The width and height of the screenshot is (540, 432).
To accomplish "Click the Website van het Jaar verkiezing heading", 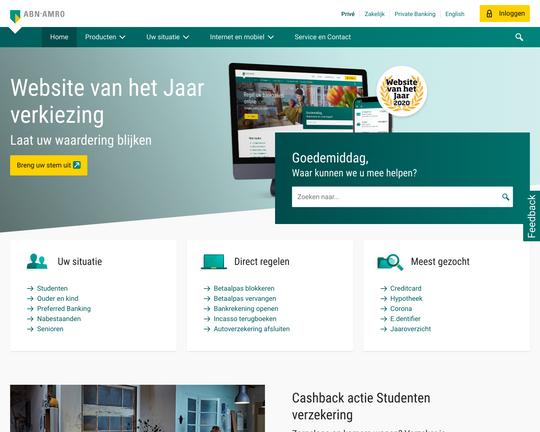I will point(107,101).
